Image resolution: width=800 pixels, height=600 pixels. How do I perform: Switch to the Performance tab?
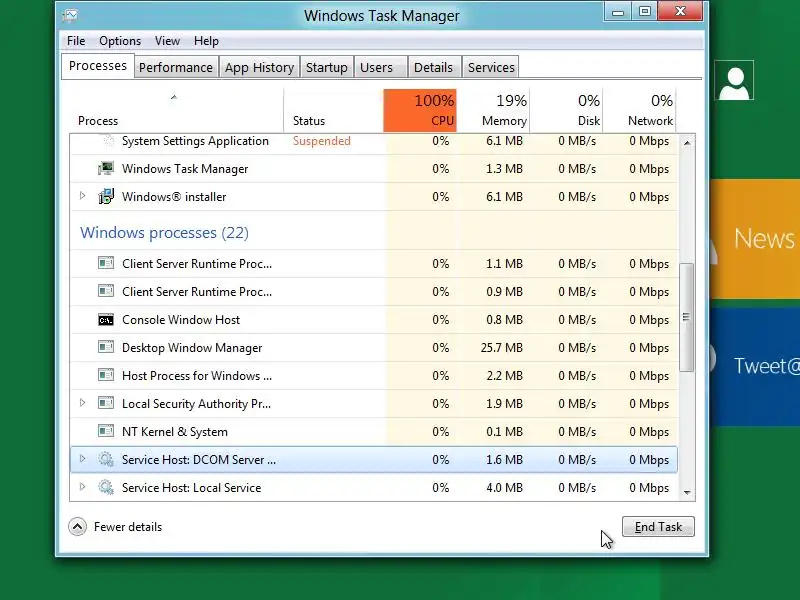coord(176,67)
